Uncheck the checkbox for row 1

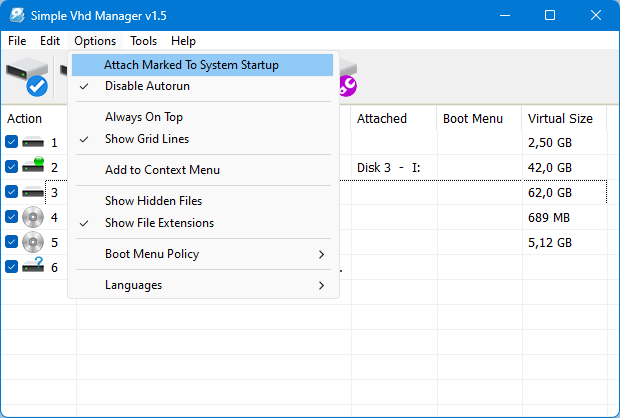click(x=11, y=143)
